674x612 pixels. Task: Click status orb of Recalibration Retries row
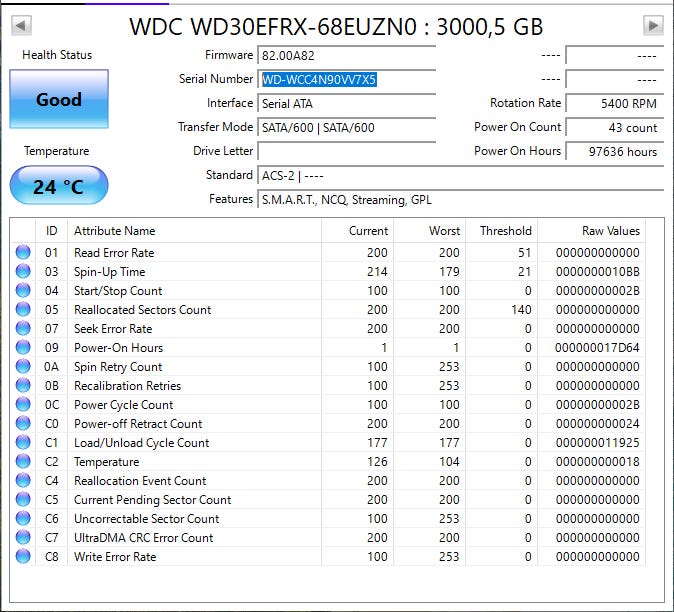(23, 385)
